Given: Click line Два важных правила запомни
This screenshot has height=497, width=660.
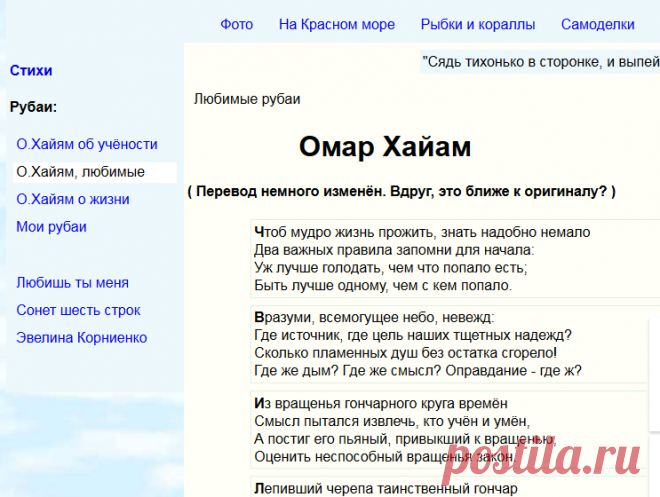Looking at the screenshot, I should click(394, 250).
